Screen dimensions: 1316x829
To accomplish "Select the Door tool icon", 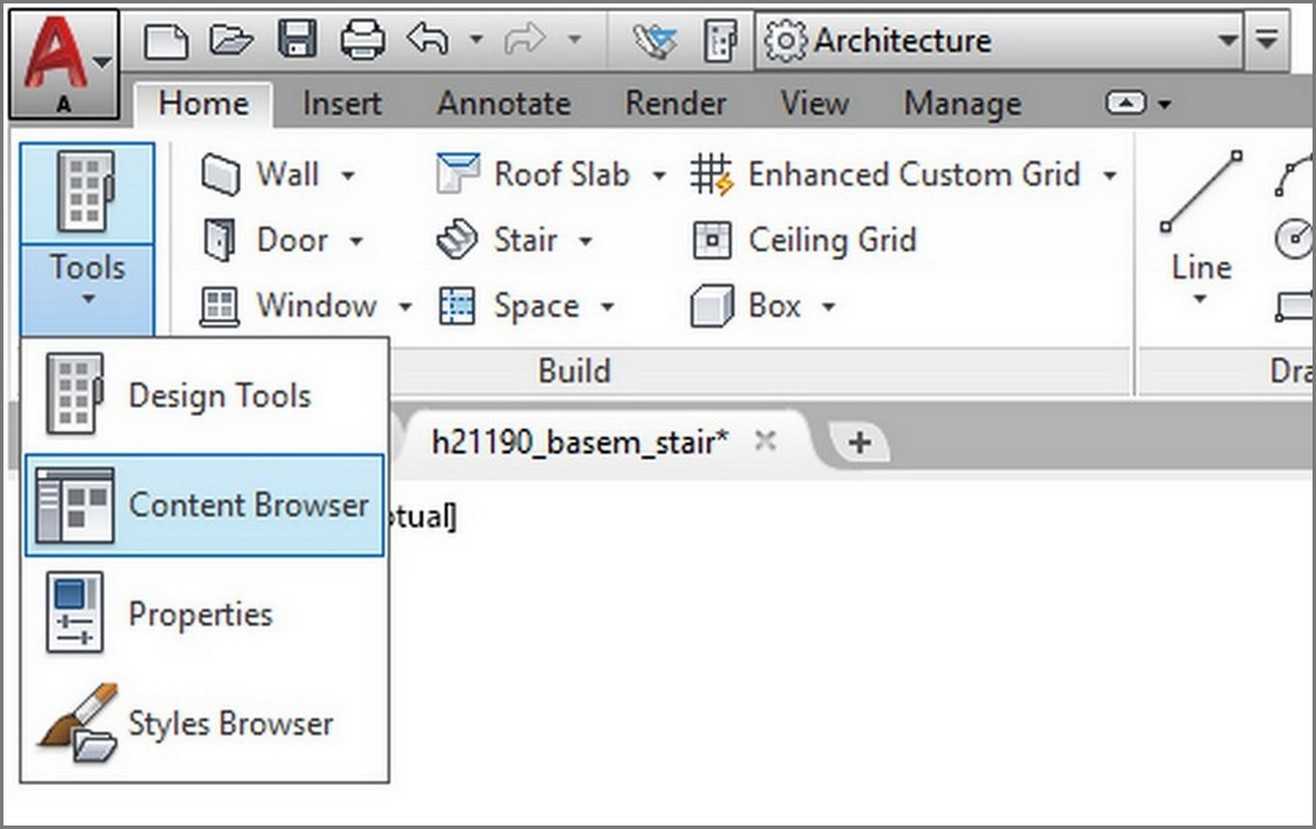I will tap(219, 241).
